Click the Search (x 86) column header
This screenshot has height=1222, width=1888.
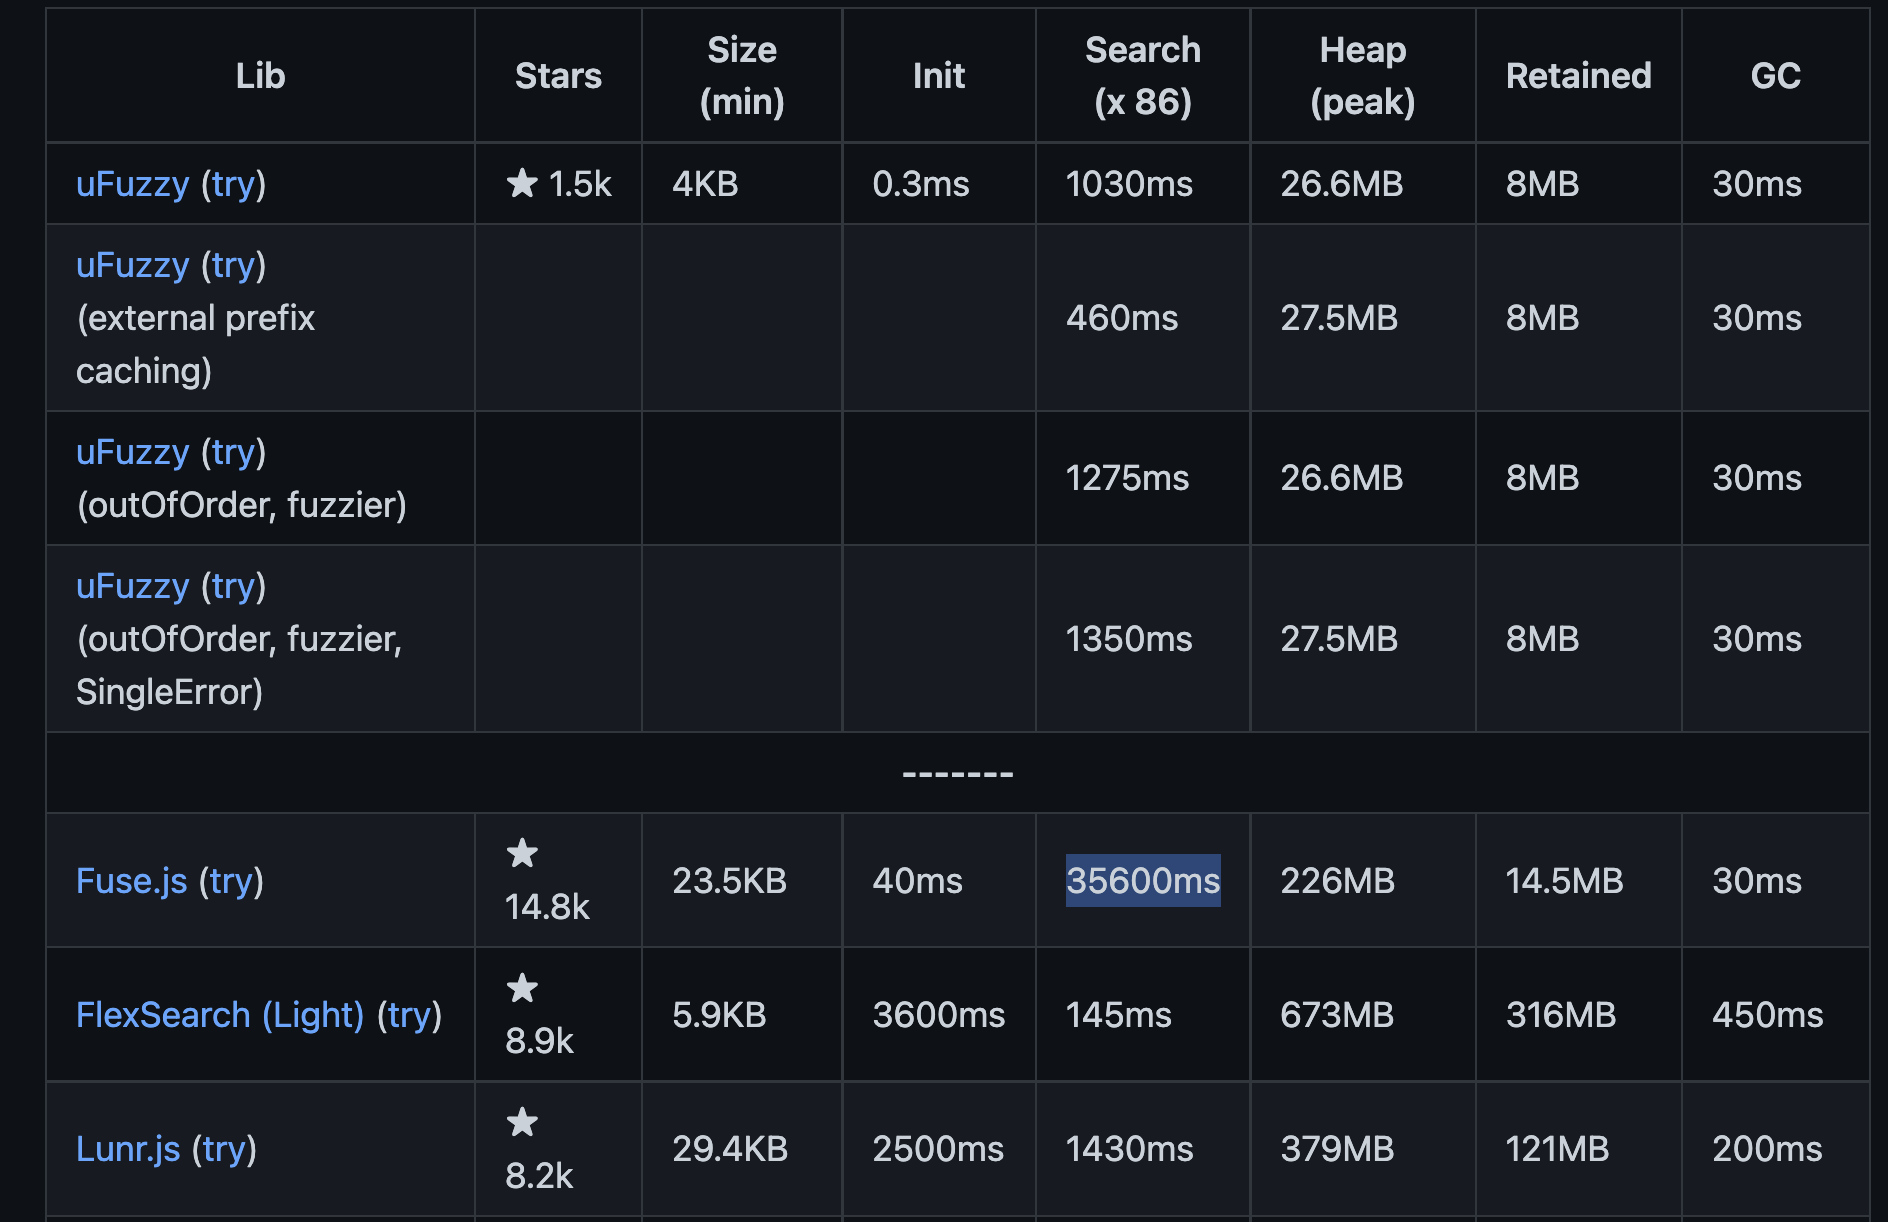pos(1143,76)
